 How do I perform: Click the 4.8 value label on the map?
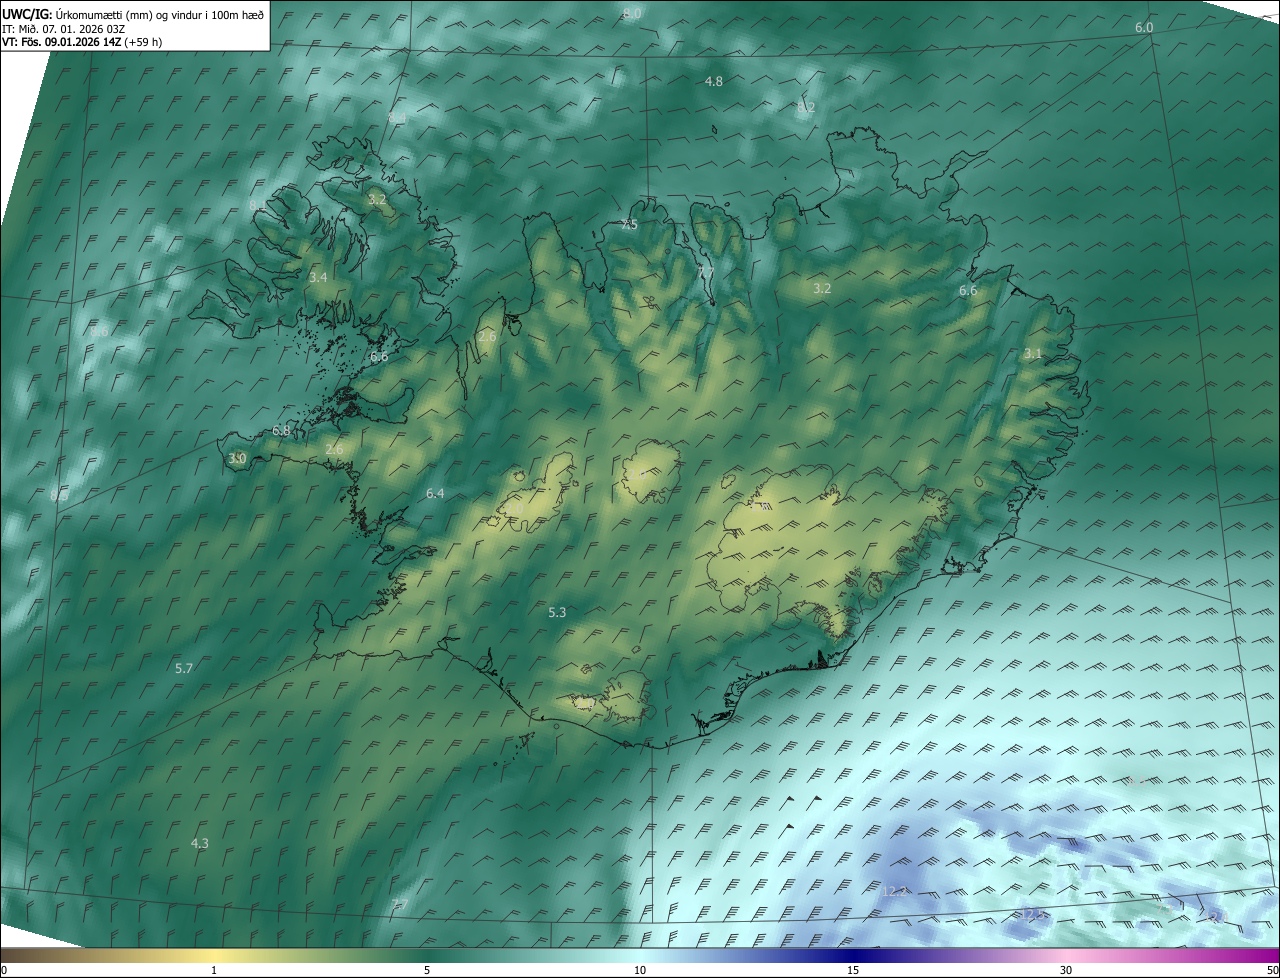click(x=714, y=81)
